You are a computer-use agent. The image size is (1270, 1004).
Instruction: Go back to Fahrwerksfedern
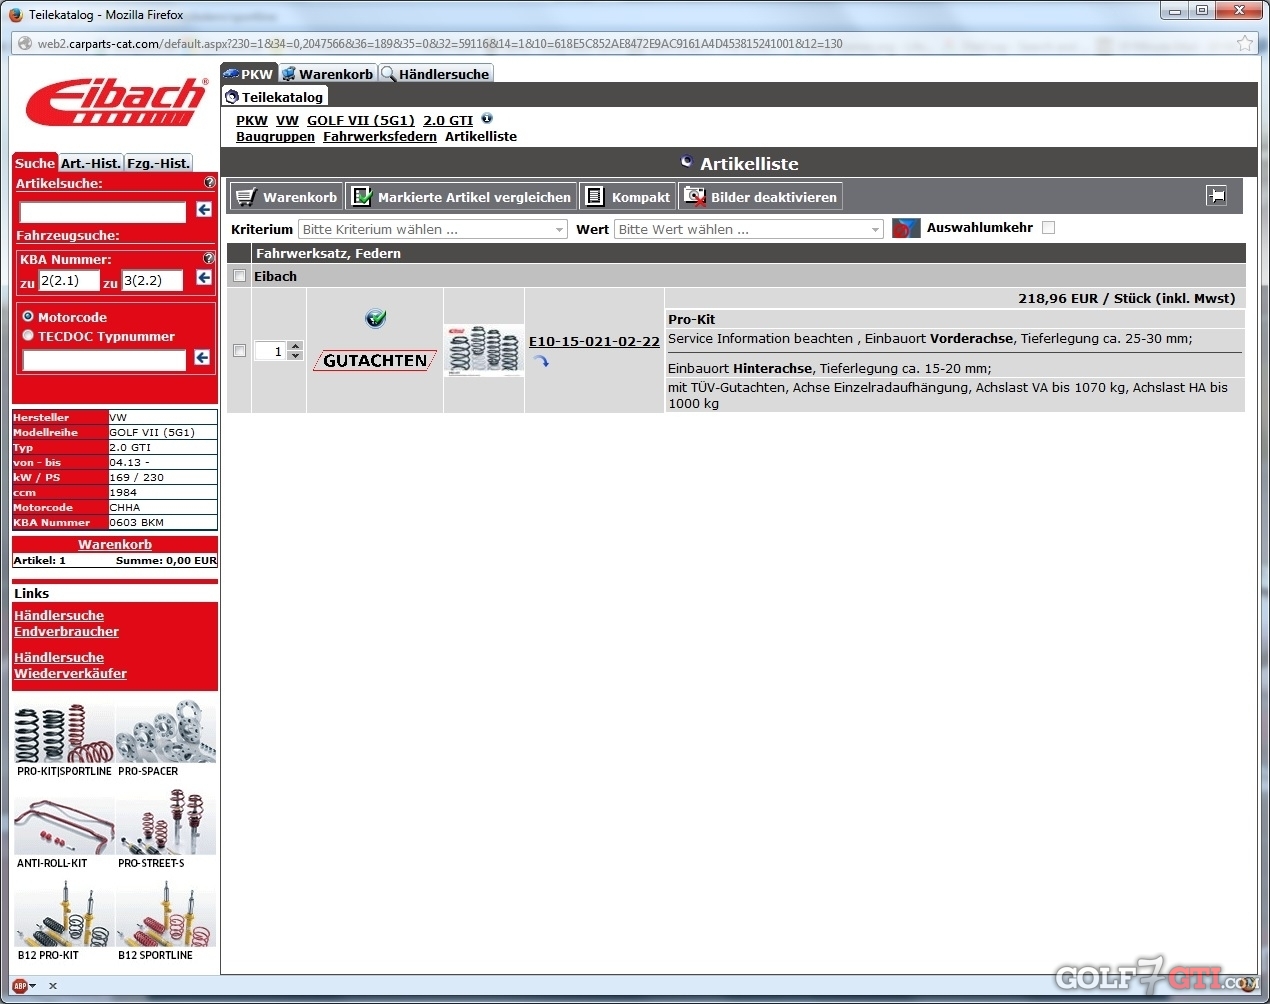[x=380, y=136]
